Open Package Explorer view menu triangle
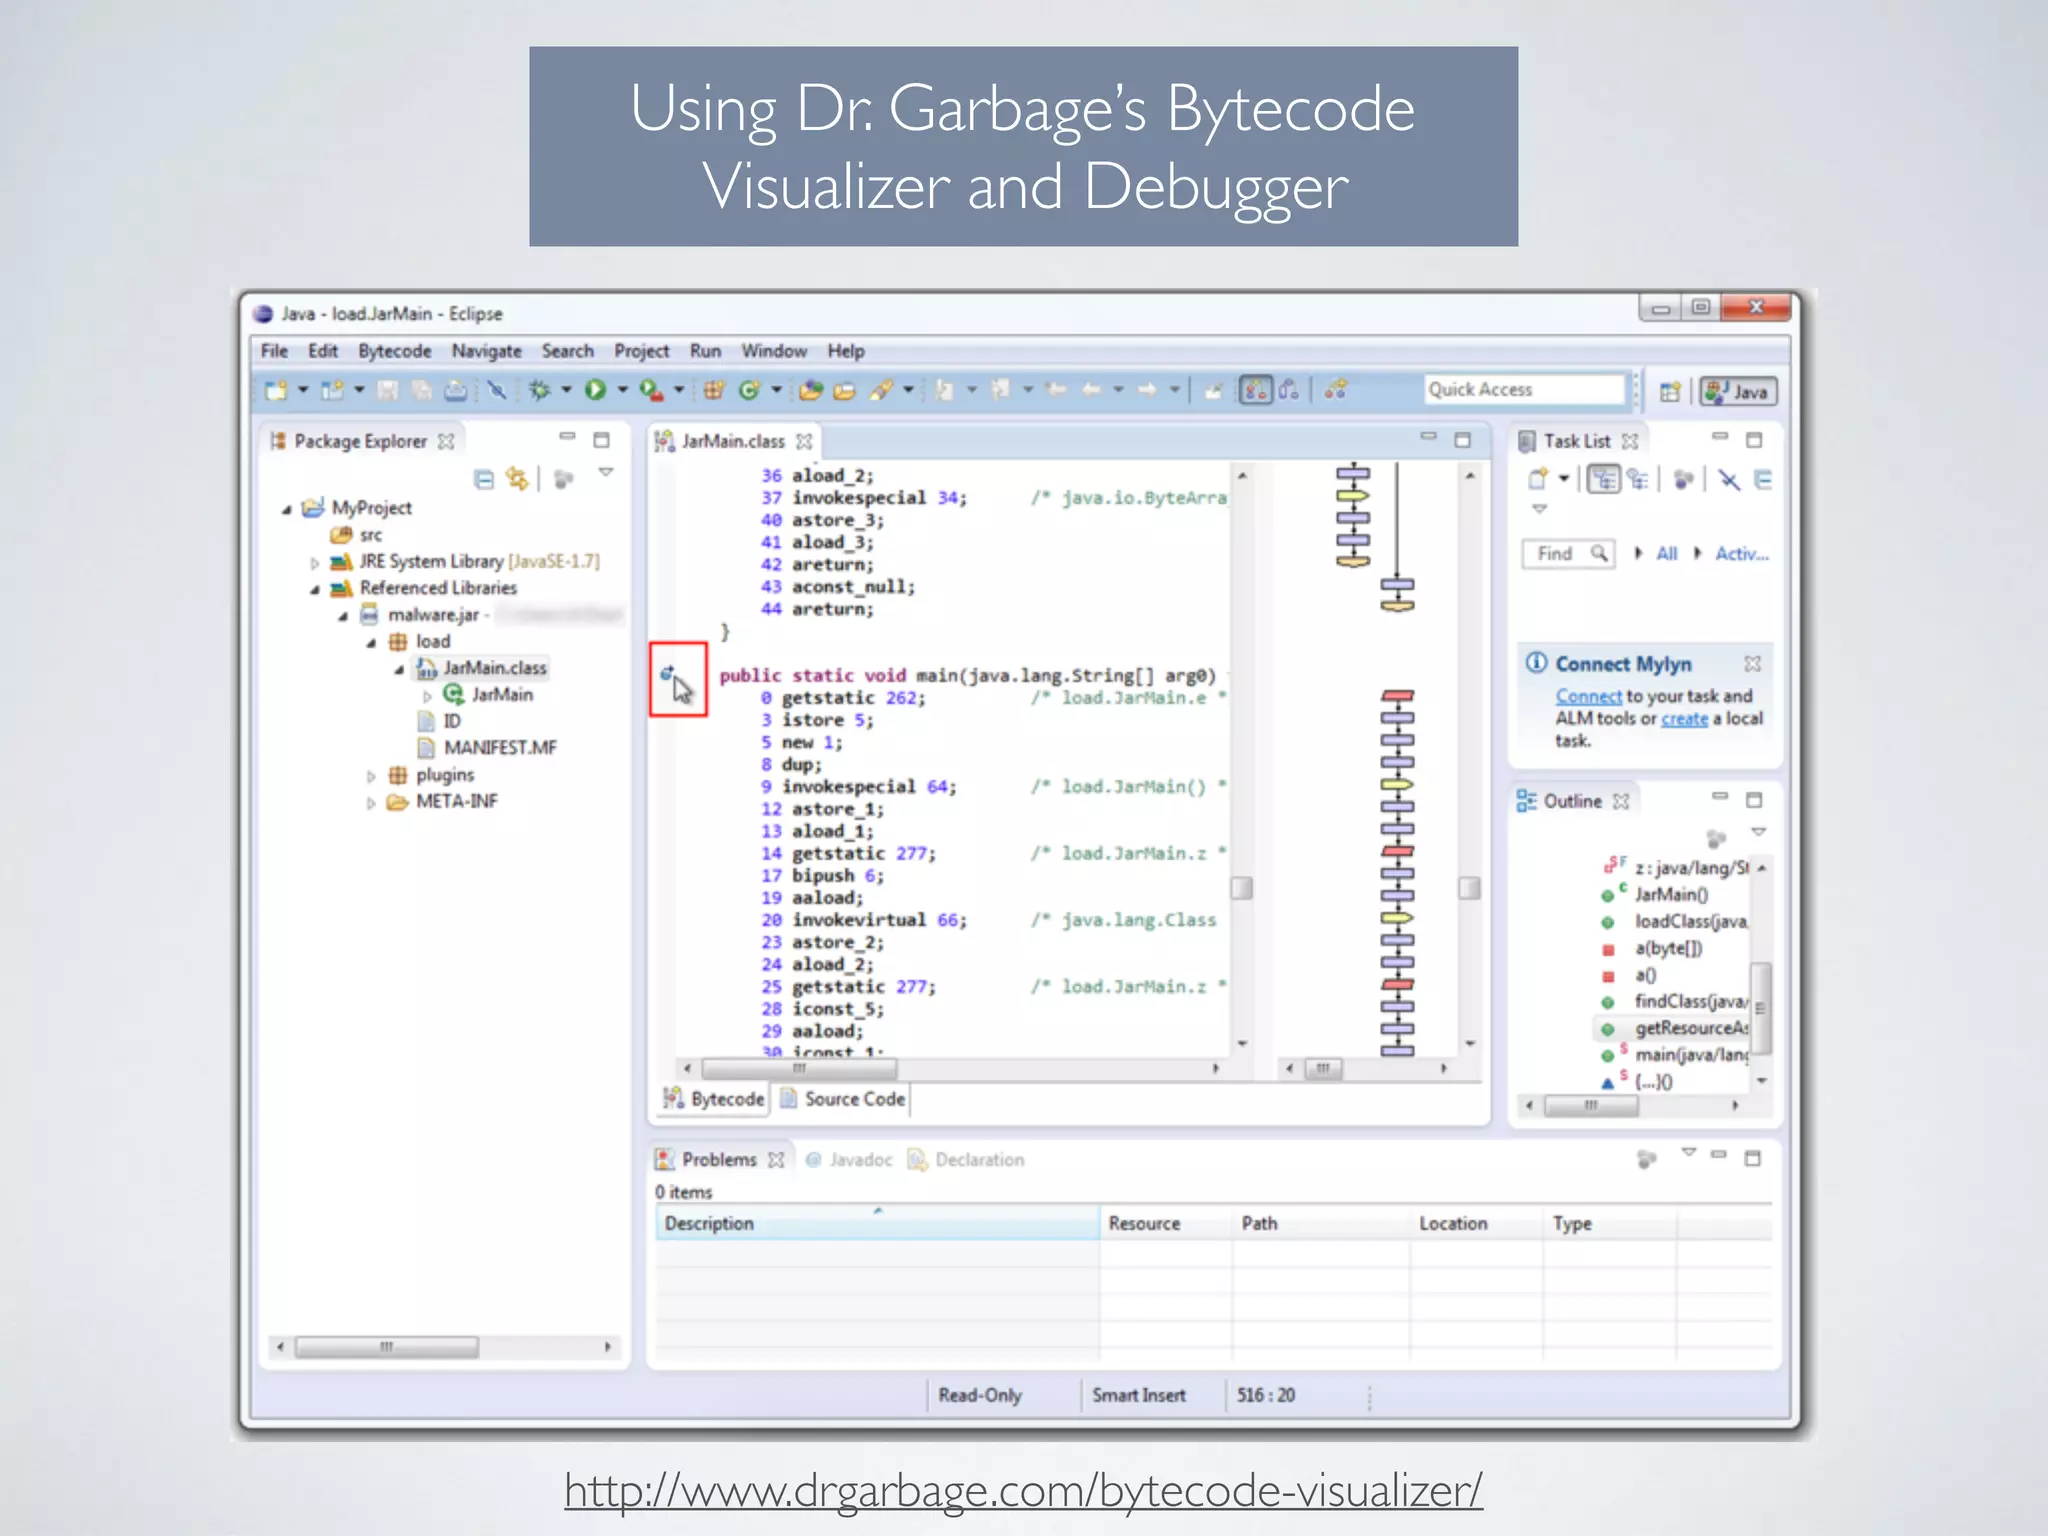Image resolution: width=2048 pixels, height=1536 pixels. (x=606, y=473)
